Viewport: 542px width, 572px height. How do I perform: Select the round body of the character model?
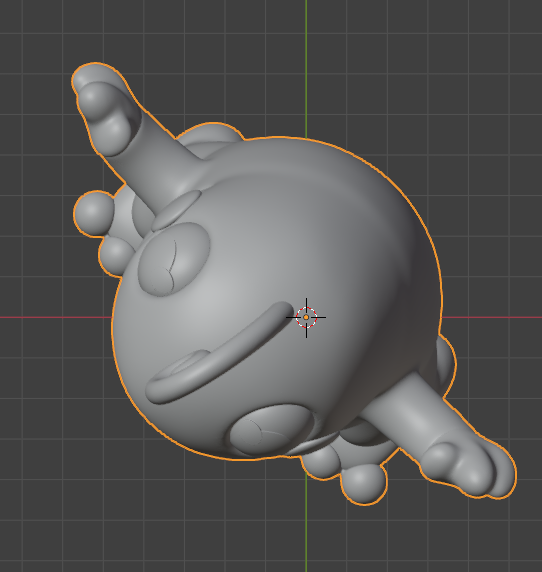(x=276, y=297)
